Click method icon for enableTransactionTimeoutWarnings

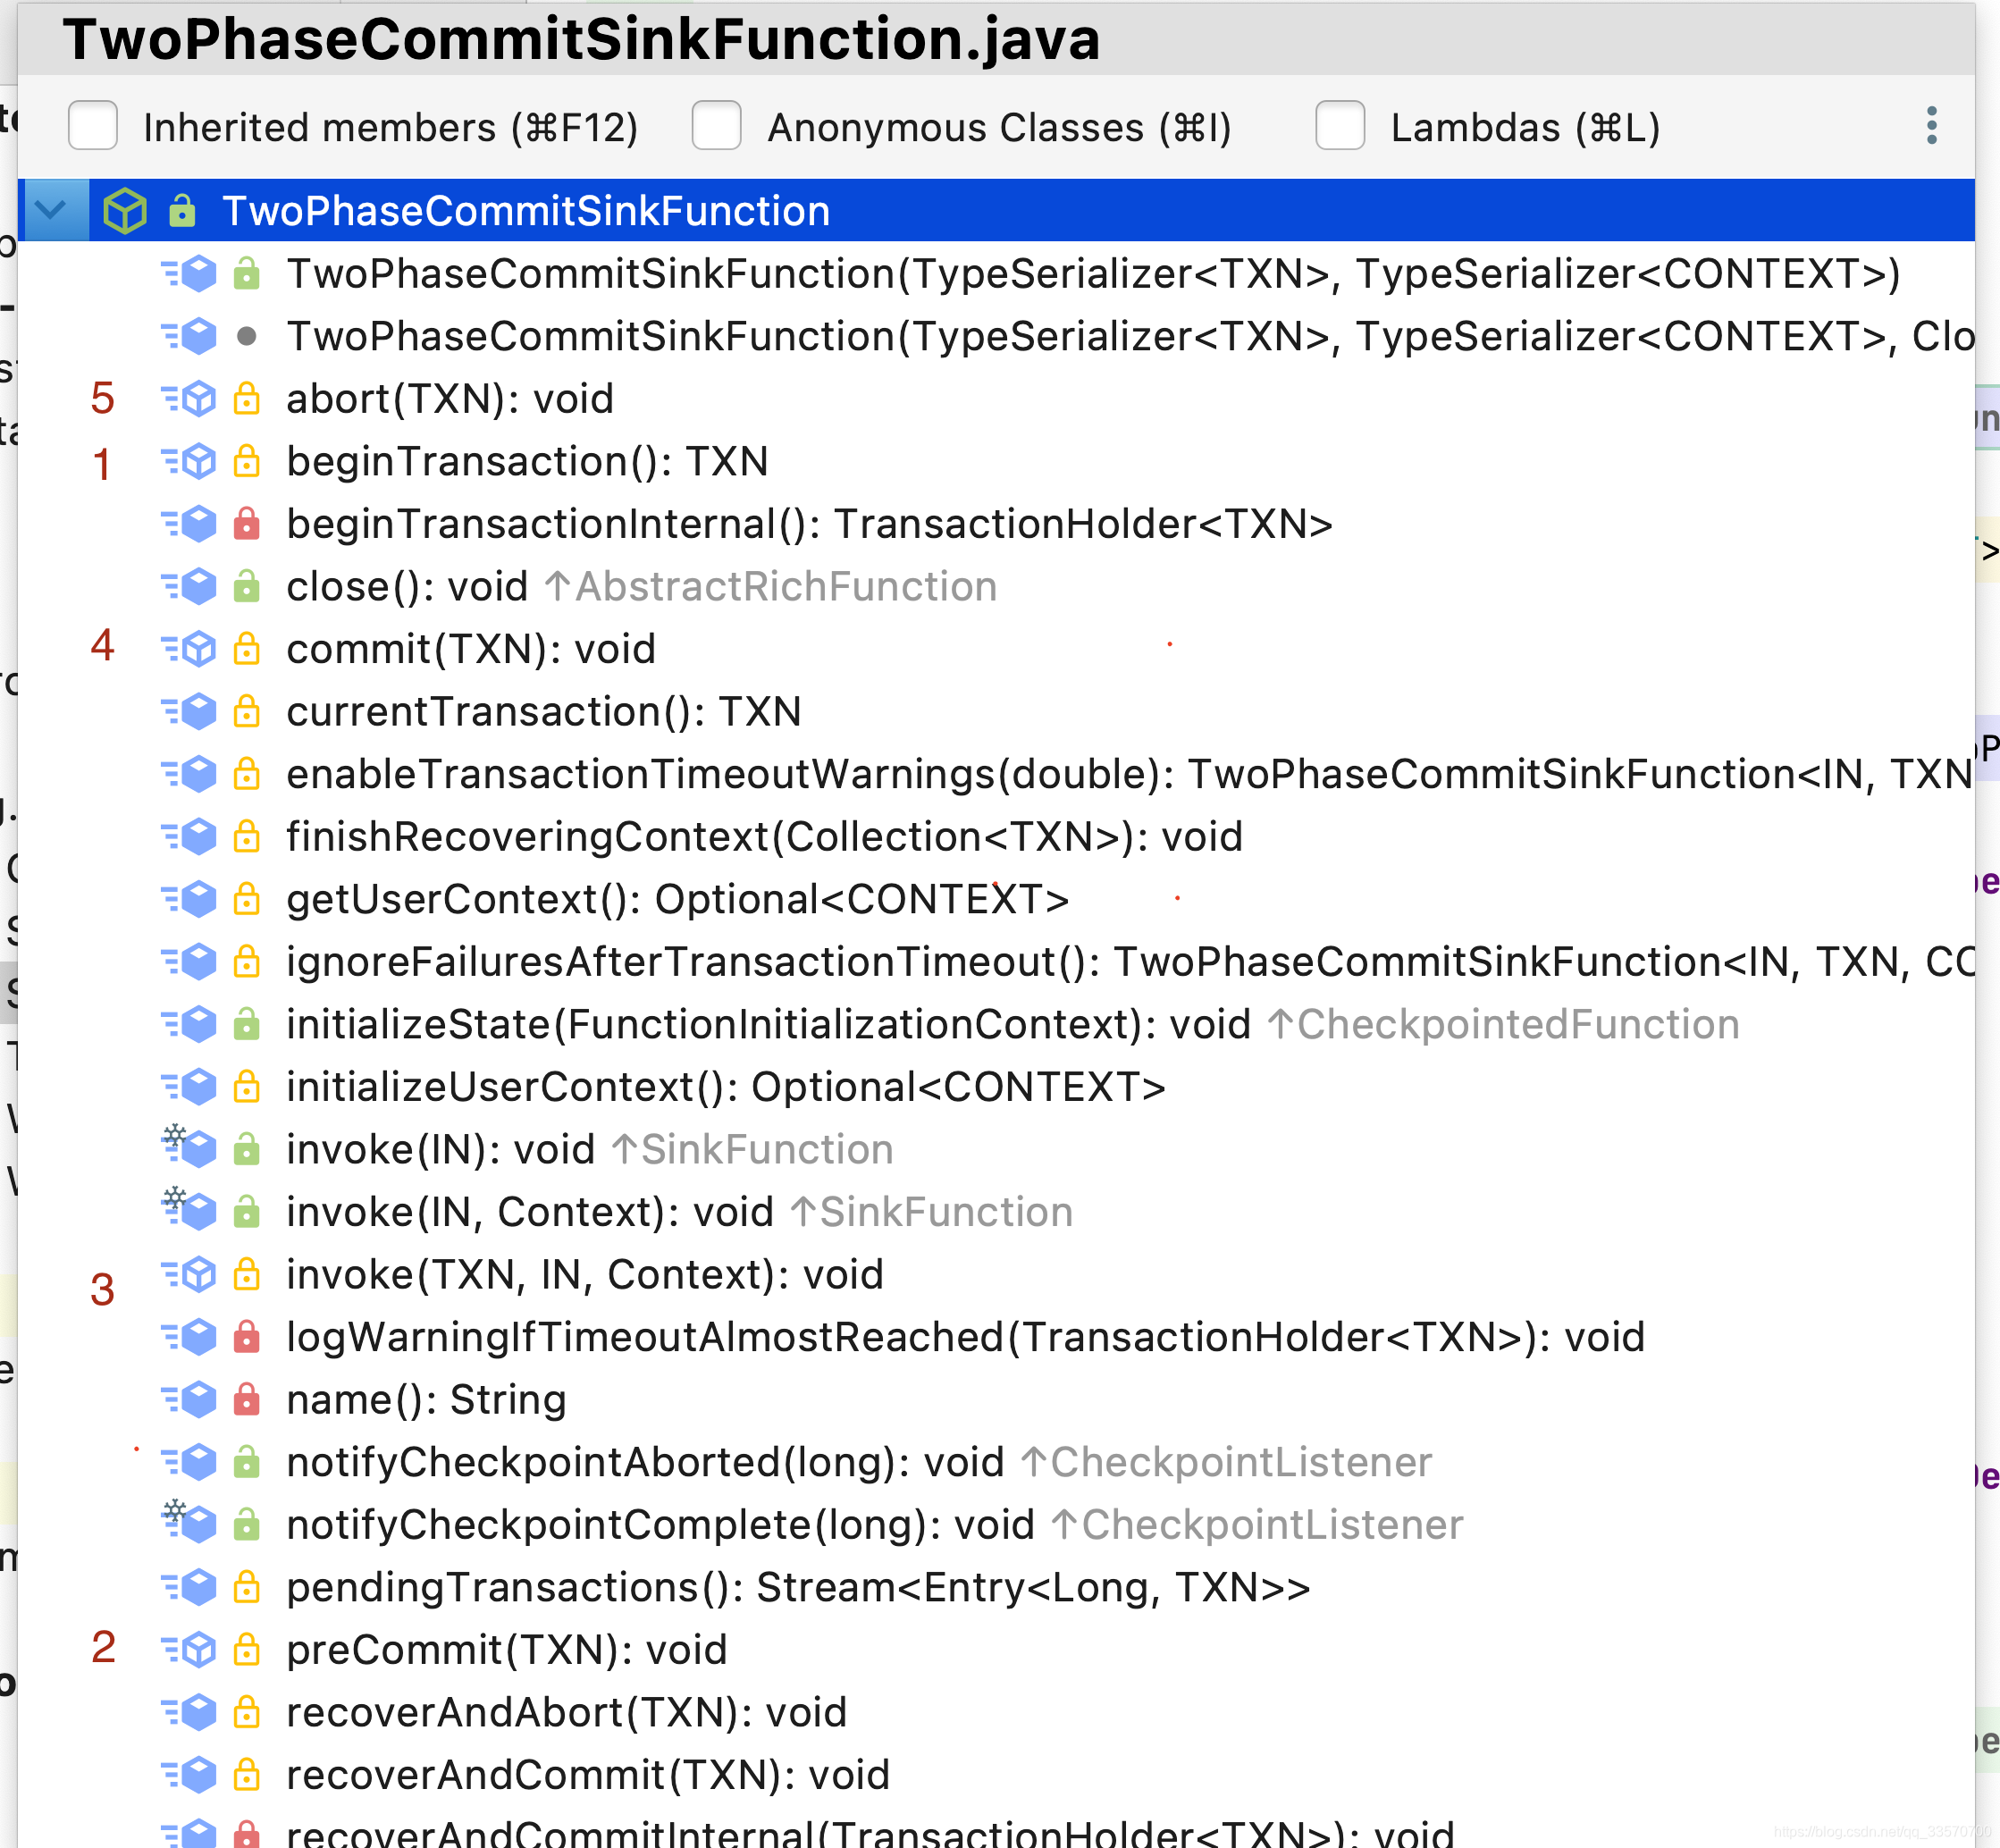click(x=190, y=774)
